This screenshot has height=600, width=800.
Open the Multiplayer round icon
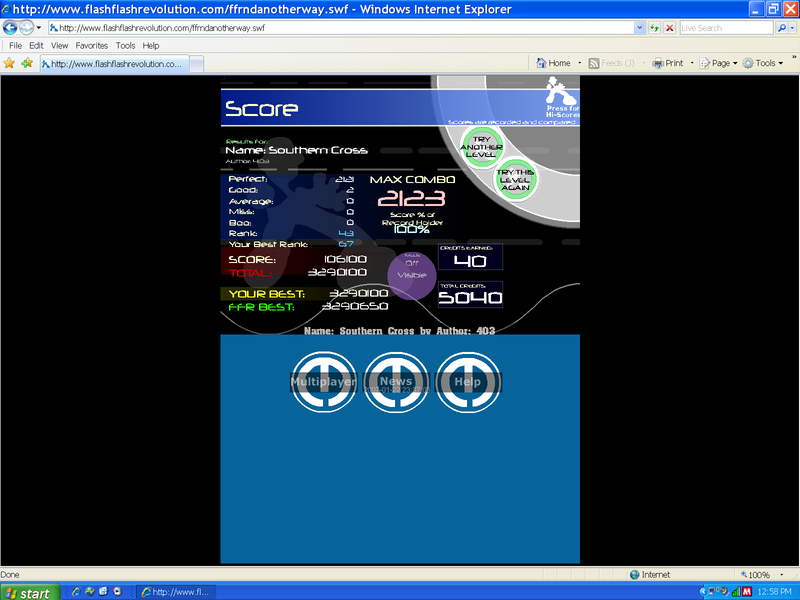[323, 381]
